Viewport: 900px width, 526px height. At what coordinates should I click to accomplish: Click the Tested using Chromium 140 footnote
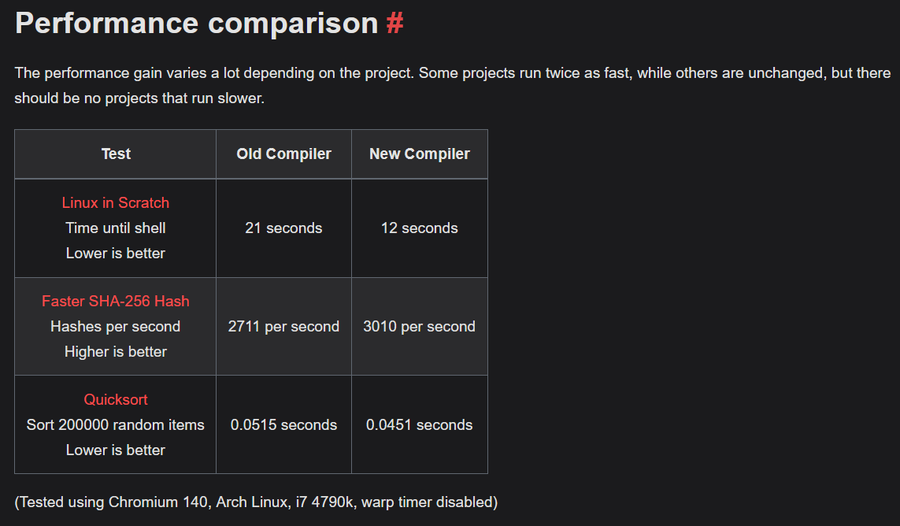coord(256,501)
